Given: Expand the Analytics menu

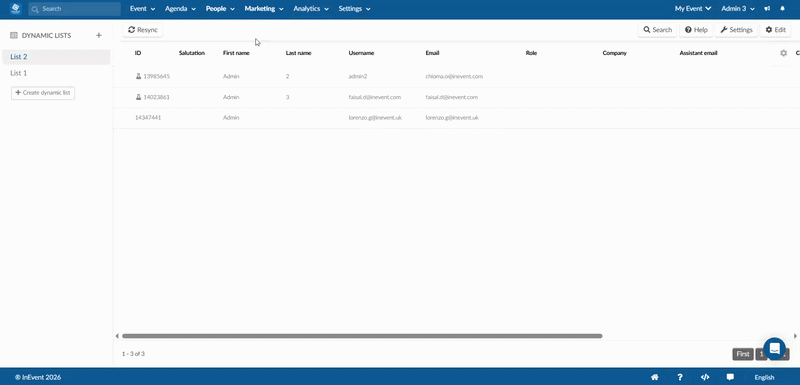Looking at the screenshot, I should 311,9.
